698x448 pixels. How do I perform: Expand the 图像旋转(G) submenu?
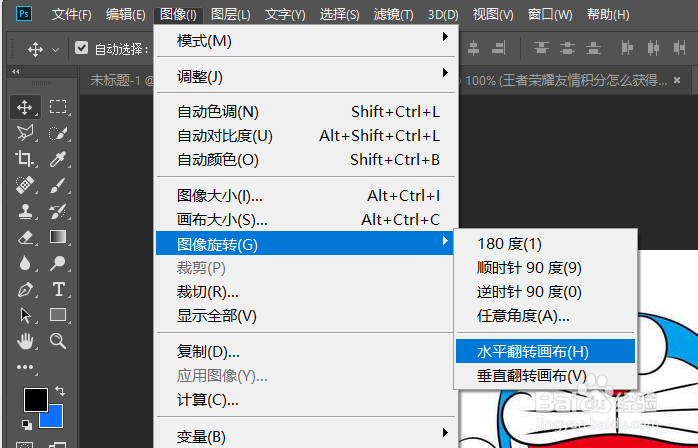(304, 244)
